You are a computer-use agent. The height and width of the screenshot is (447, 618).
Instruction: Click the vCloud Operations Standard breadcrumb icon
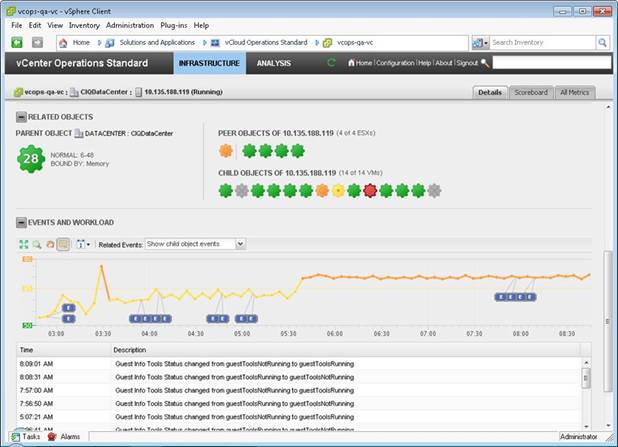tap(215, 43)
